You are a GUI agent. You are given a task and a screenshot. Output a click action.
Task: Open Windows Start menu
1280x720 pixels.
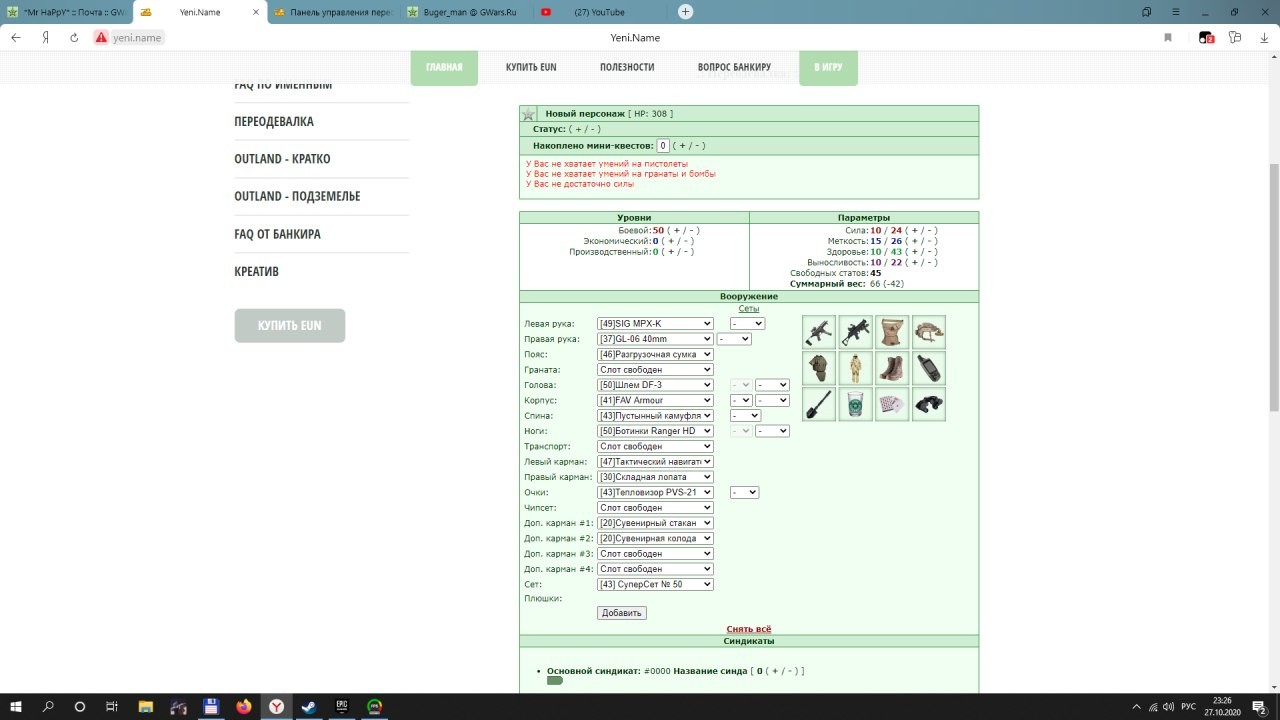[x=16, y=706]
